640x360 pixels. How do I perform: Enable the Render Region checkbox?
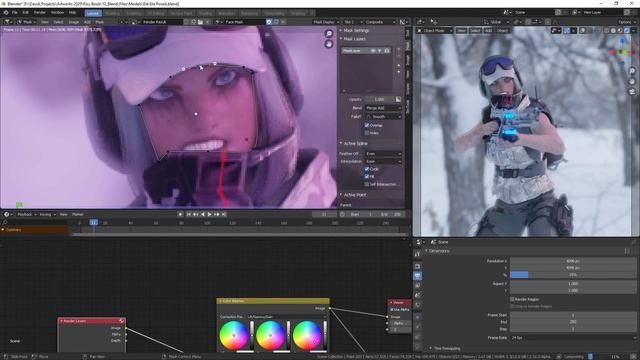tap(512, 299)
